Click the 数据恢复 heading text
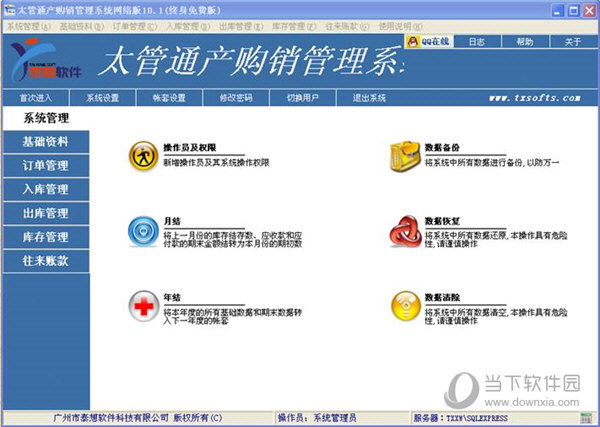 click(x=442, y=222)
